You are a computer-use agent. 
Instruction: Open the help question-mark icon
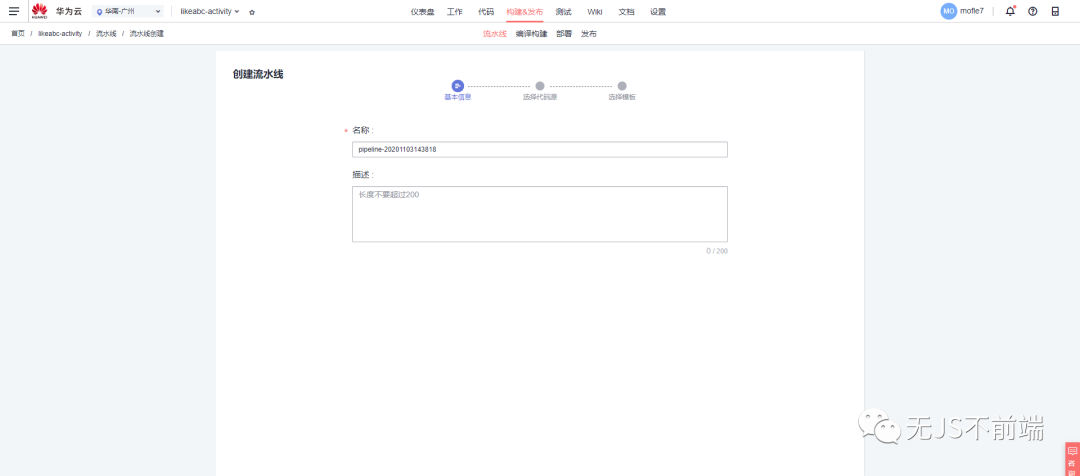pos(1032,11)
